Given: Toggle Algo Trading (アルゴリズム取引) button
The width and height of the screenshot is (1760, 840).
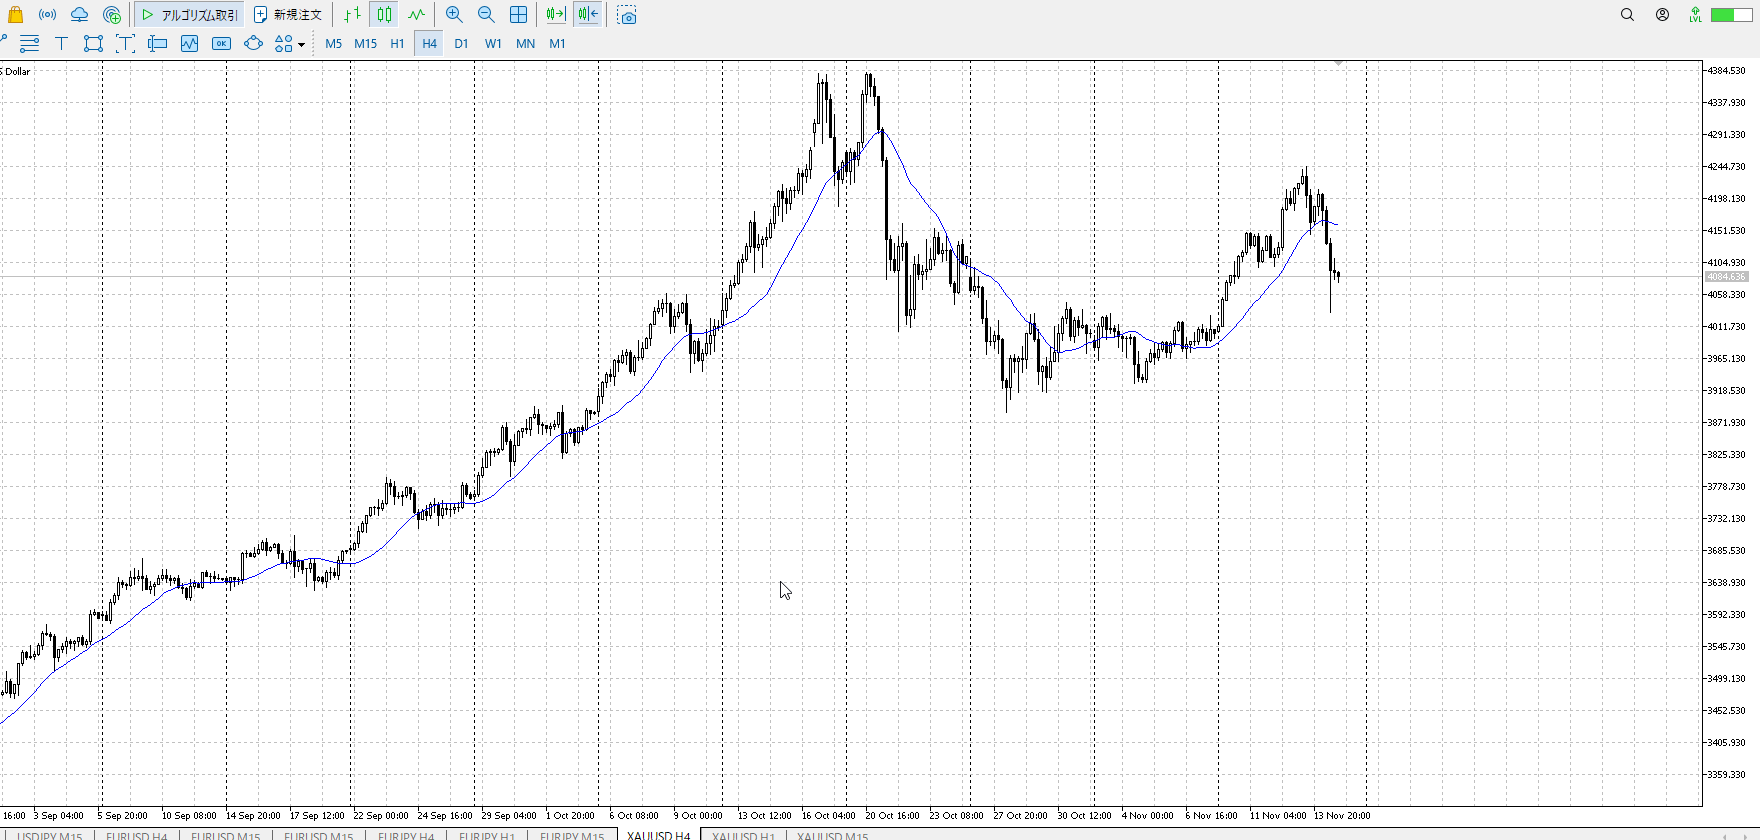Looking at the screenshot, I should [x=190, y=15].
